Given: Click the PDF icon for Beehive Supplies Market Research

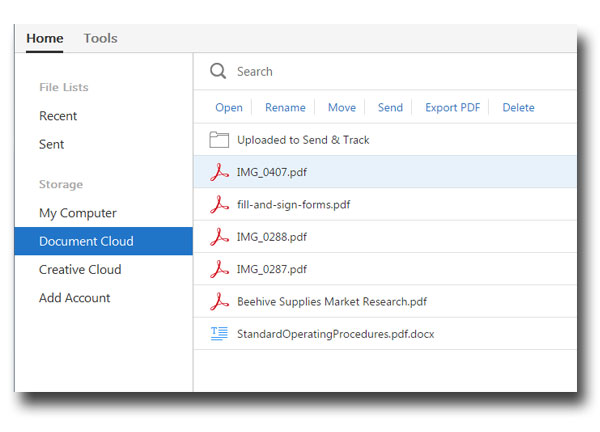Looking at the screenshot, I should [219, 301].
